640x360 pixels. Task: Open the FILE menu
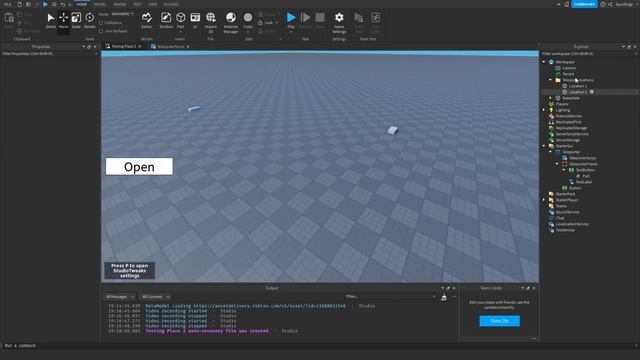coord(7,4)
